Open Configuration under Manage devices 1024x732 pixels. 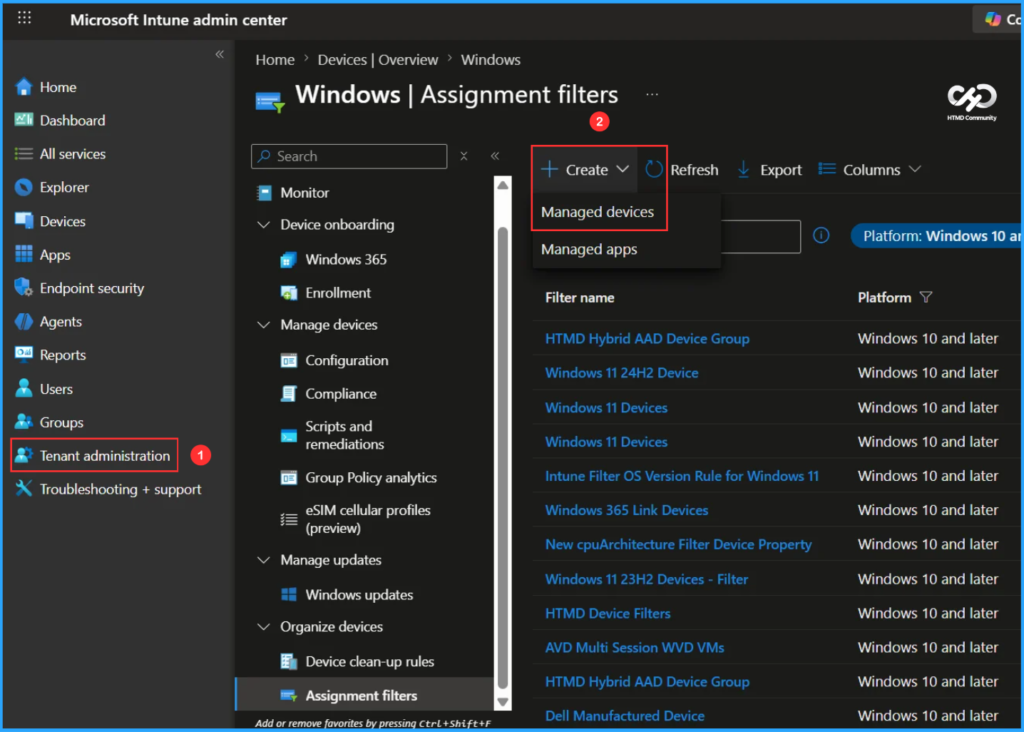click(x=347, y=360)
